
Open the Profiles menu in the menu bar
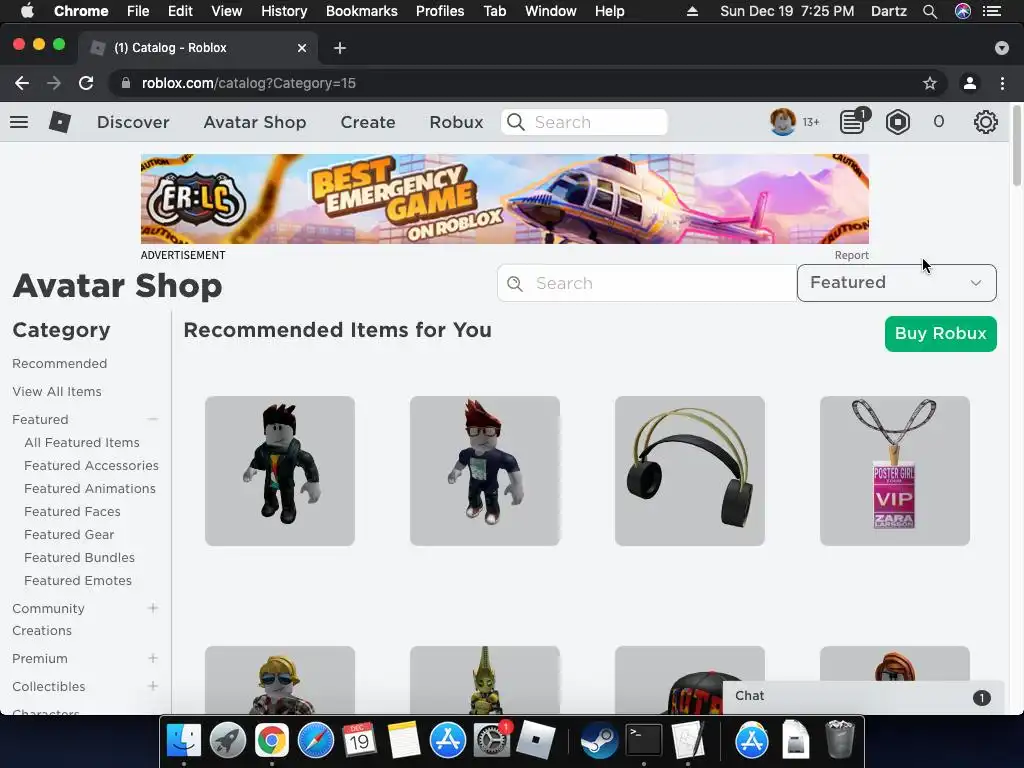click(440, 11)
